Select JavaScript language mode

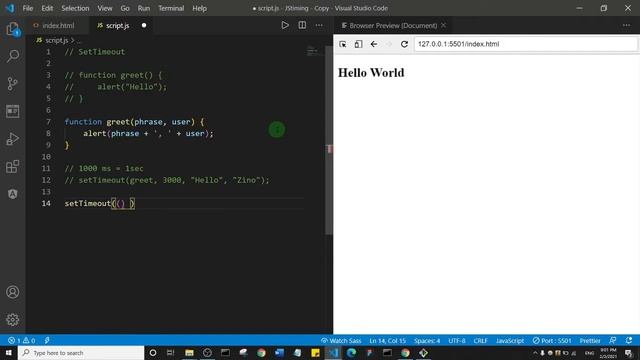coord(510,340)
